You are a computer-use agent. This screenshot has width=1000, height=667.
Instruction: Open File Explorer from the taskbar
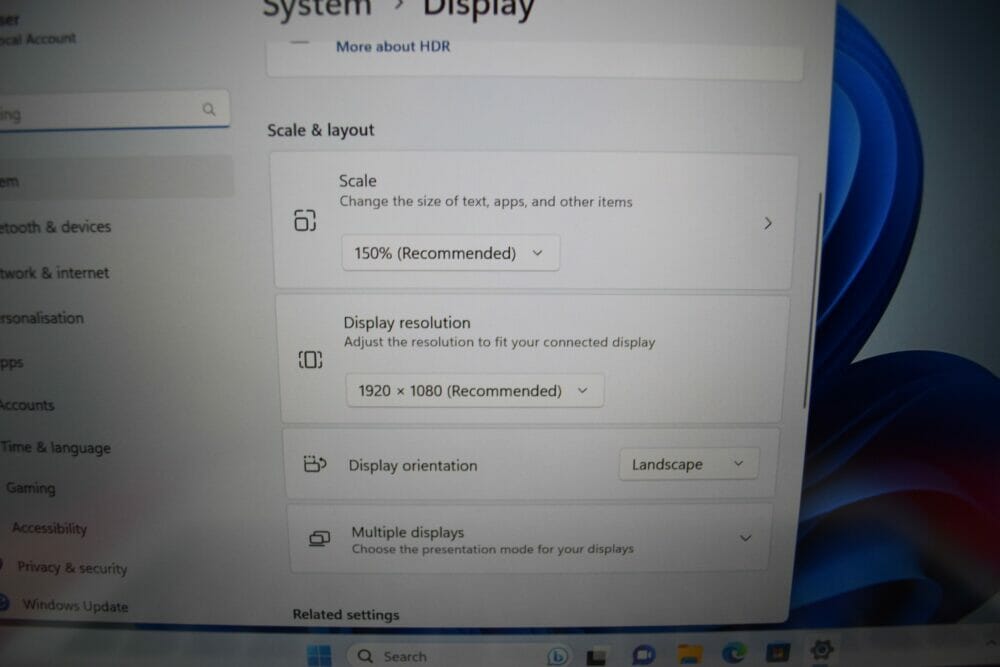pyautogui.click(x=690, y=654)
